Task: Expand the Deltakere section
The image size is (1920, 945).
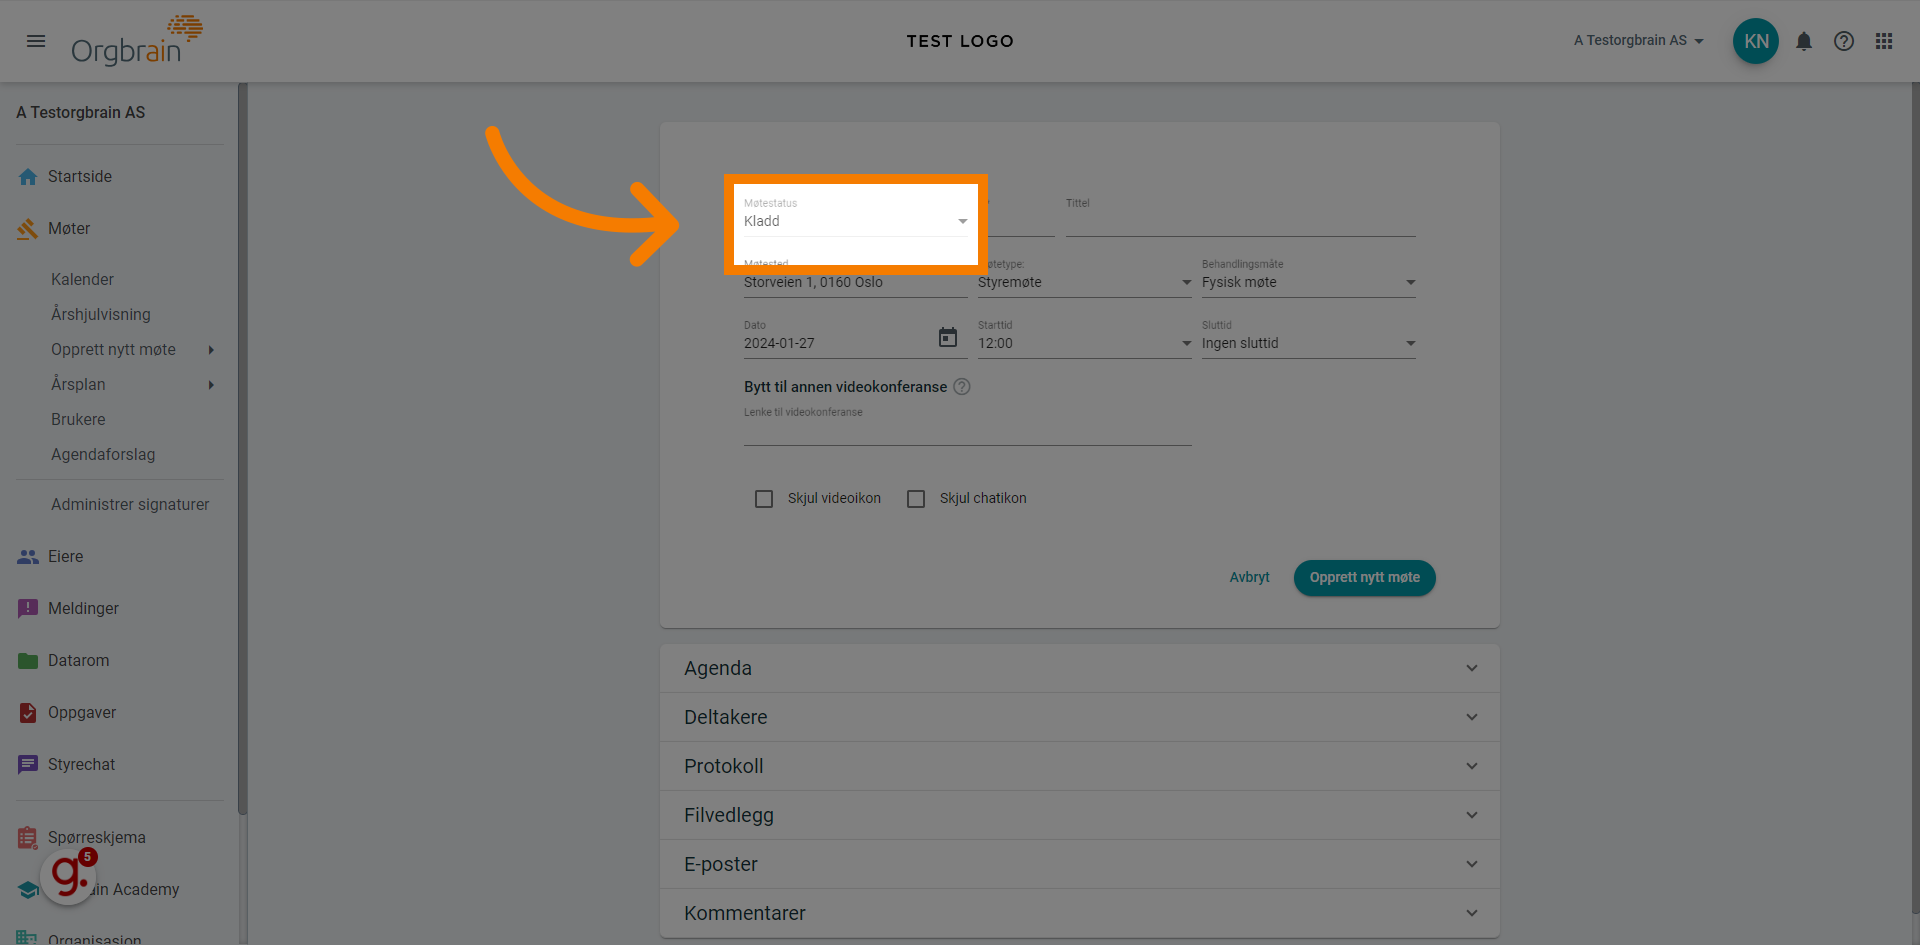Action: pos(1079,717)
